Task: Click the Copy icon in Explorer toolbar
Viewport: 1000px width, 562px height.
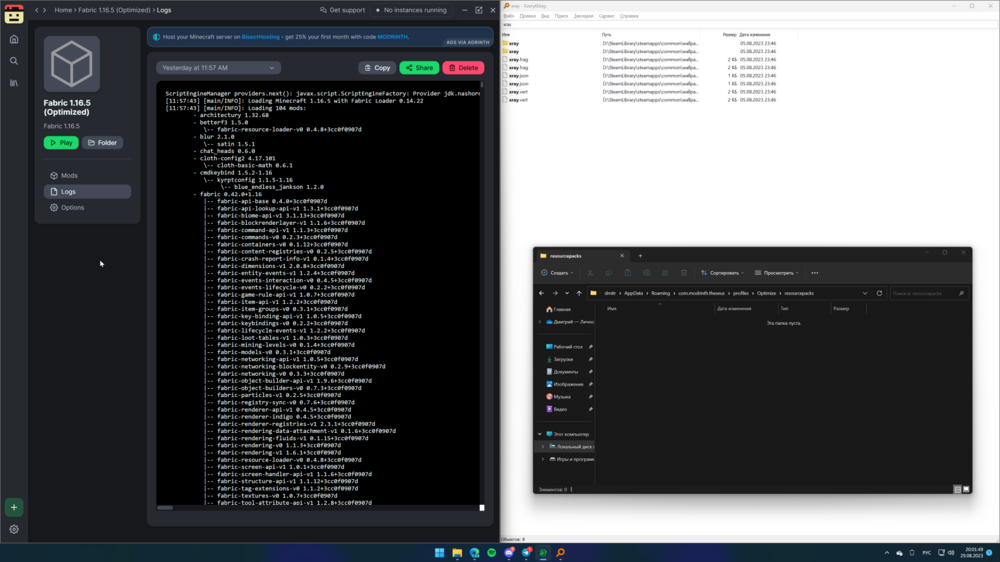Action: (609, 273)
